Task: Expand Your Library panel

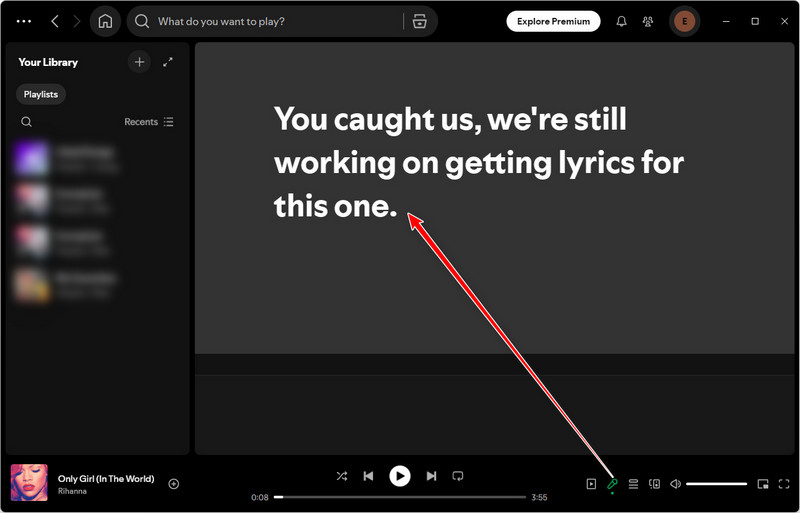Action: [168, 62]
